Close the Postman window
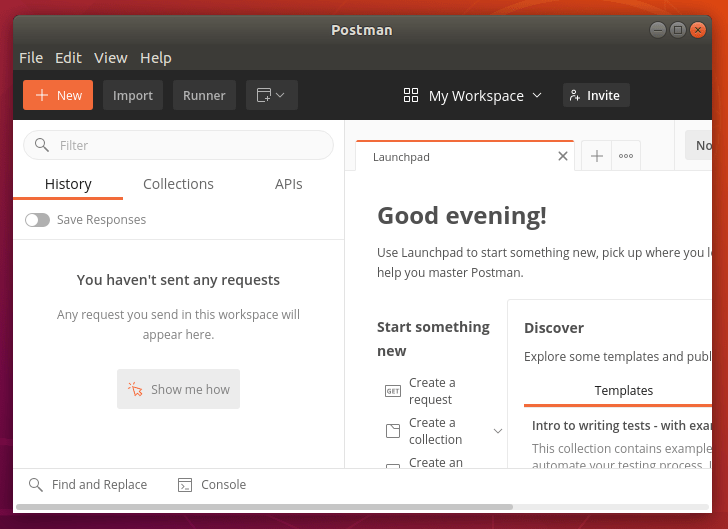Image resolution: width=728 pixels, height=529 pixels. 698,30
